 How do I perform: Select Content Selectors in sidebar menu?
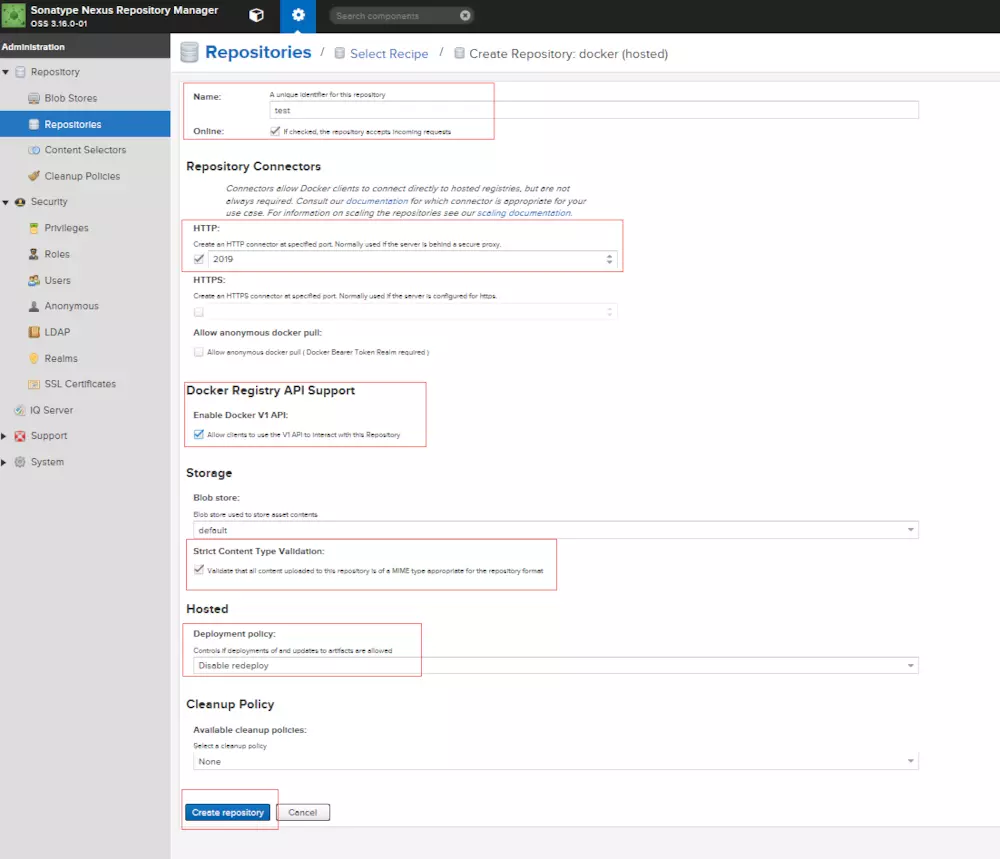click(85, 150)
